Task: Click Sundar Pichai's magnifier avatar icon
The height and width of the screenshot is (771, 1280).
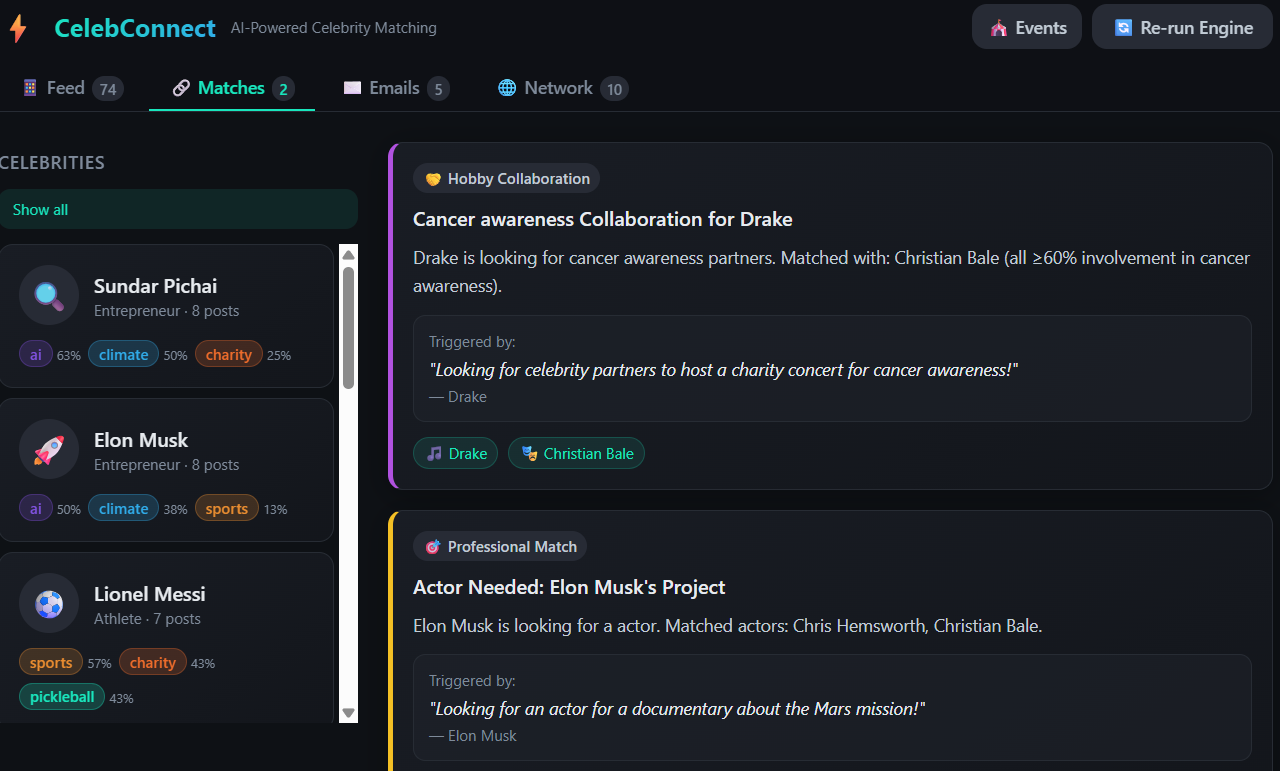Action: (49, 295)
